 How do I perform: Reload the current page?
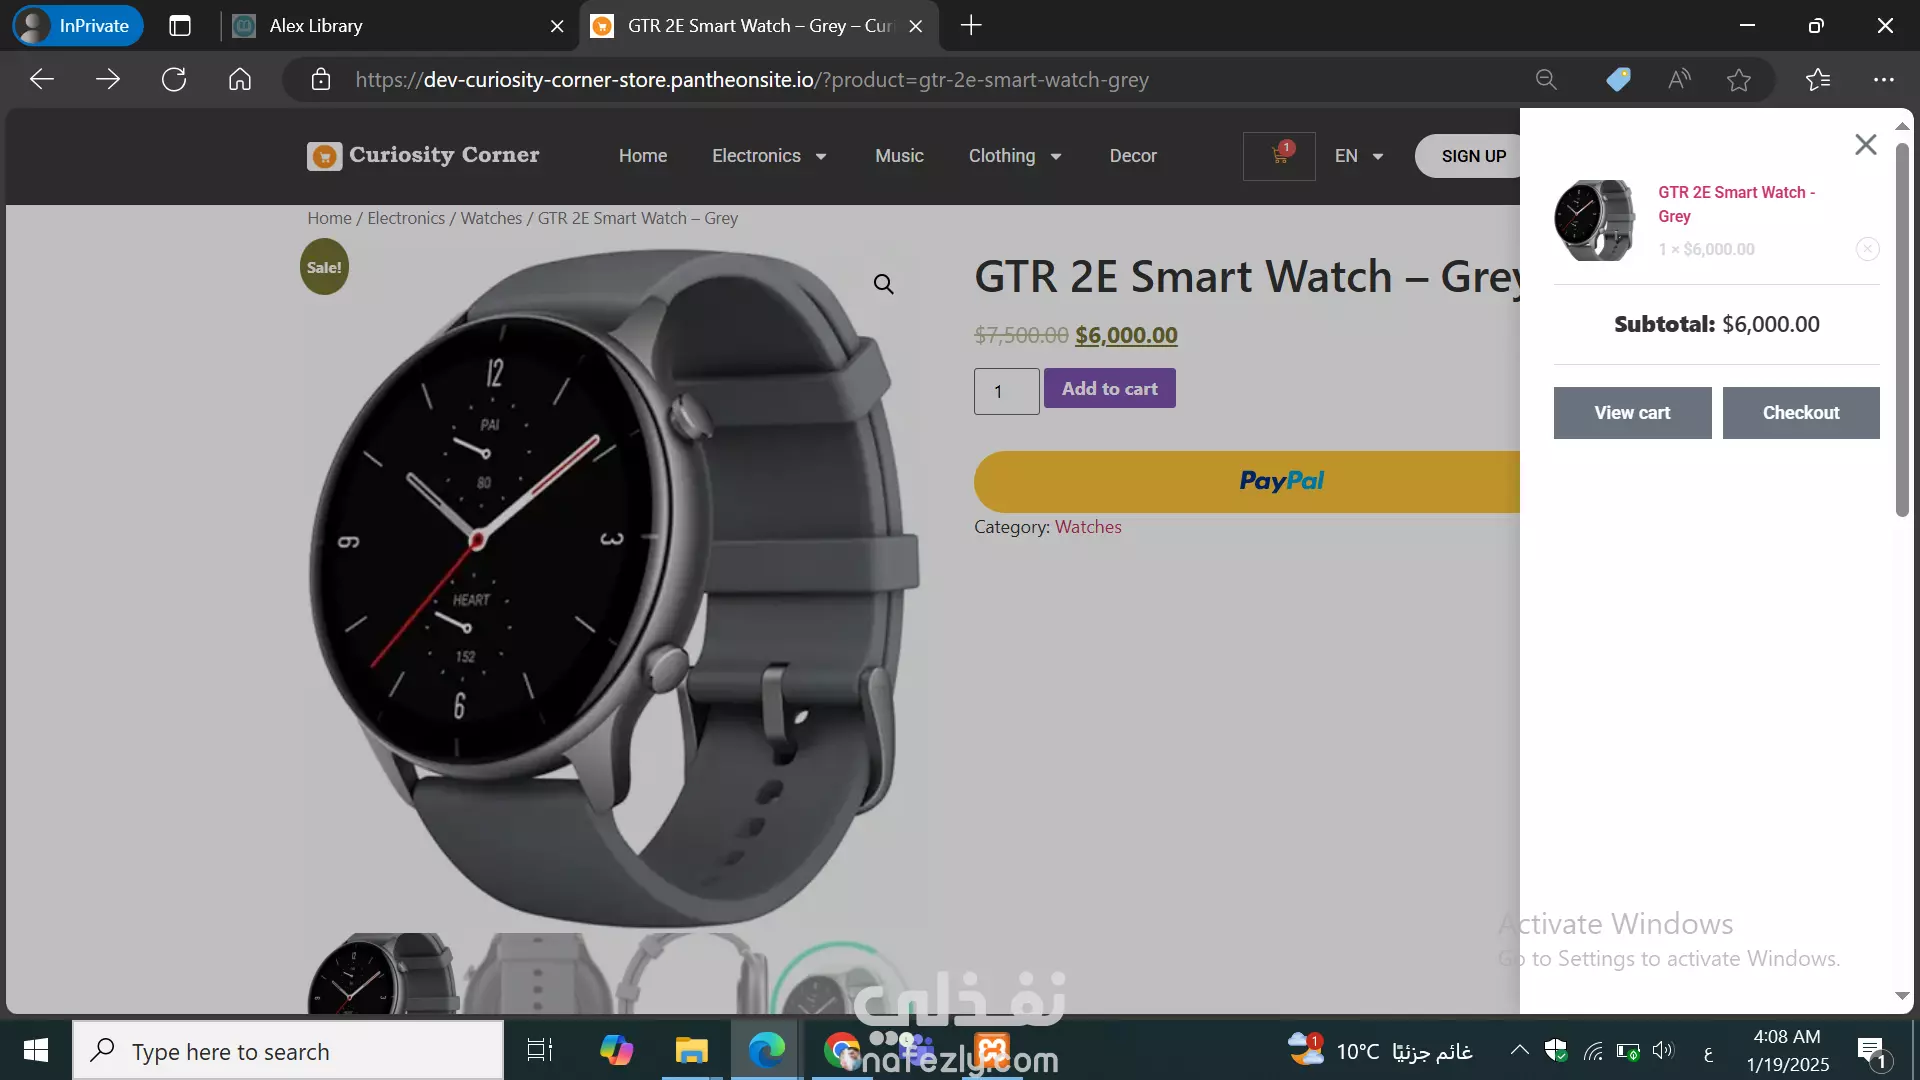pyautogui.click(x=174, y=79)
